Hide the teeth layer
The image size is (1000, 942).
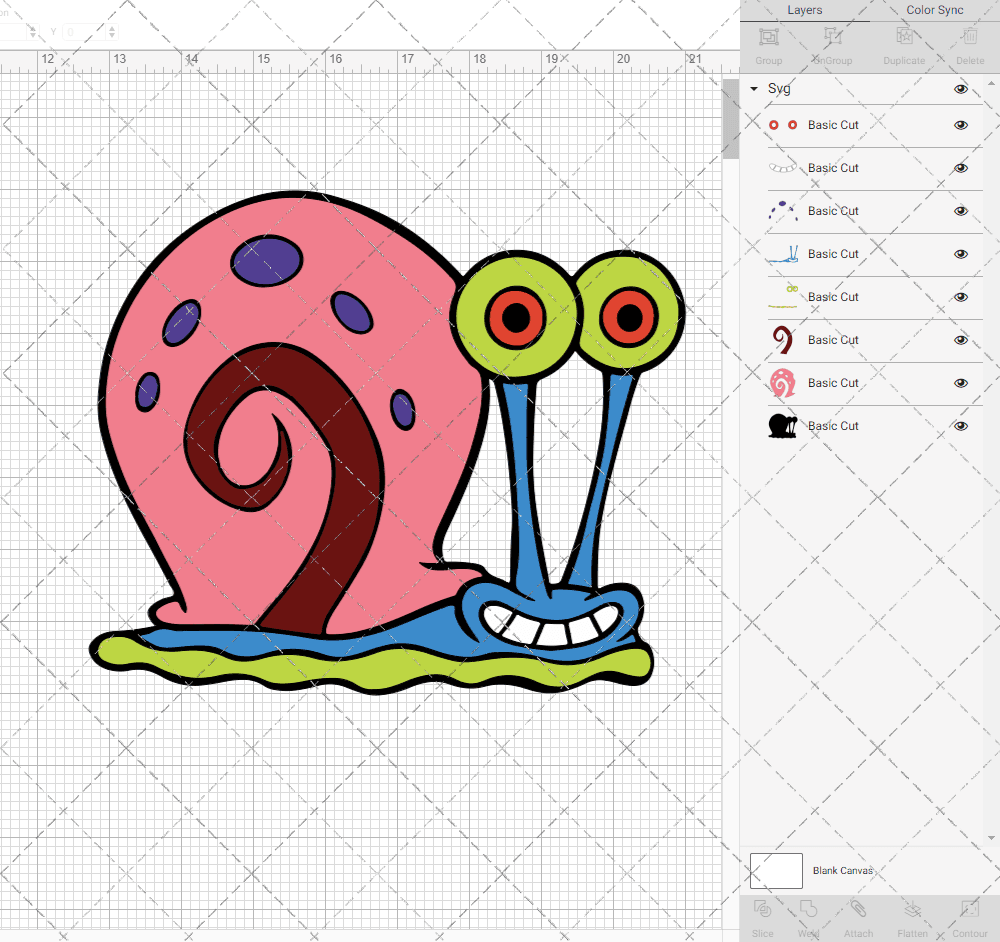click(x=960, y=168)
